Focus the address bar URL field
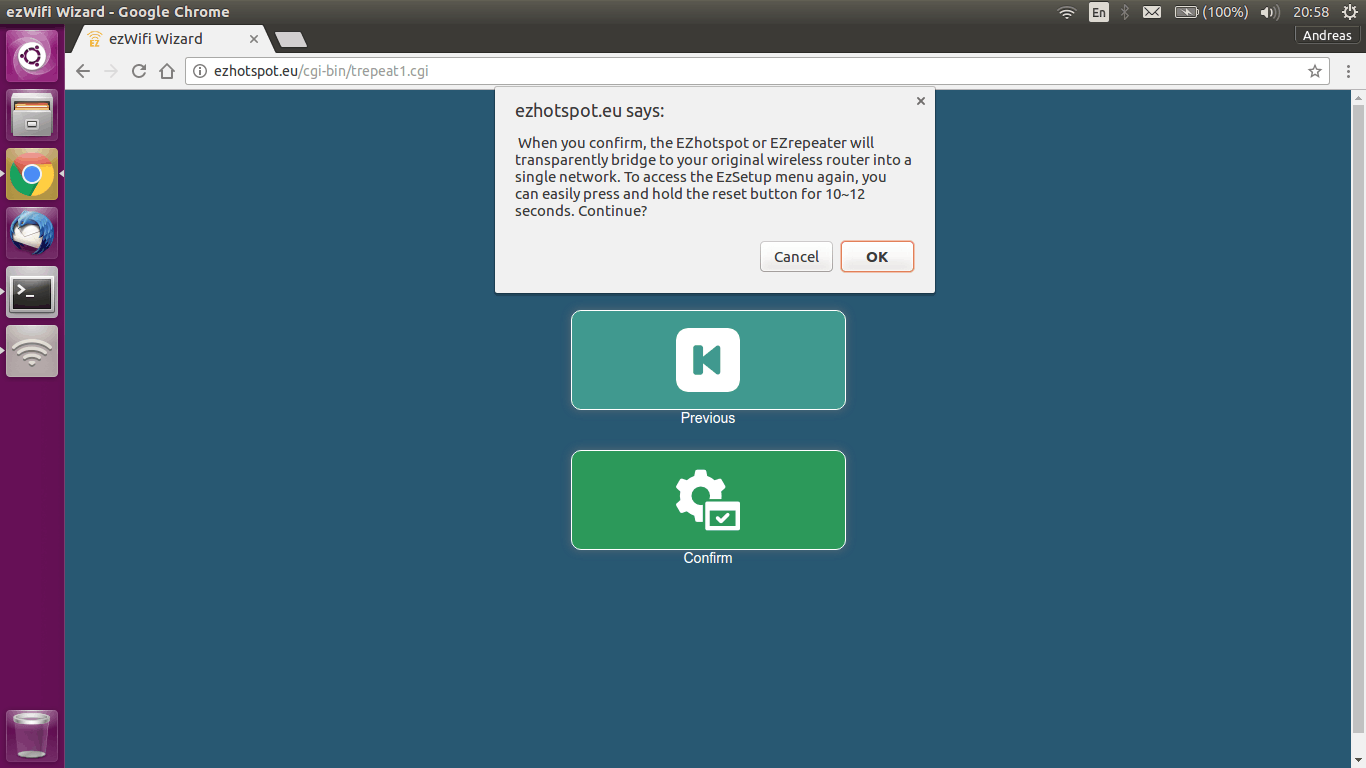The width and height of the screenshot is (1366, 768). 755,71
